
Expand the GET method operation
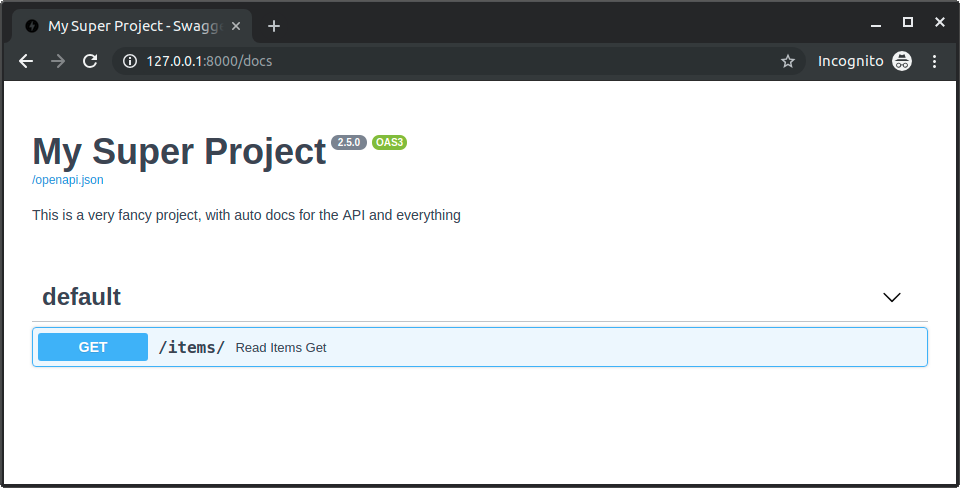93,347
